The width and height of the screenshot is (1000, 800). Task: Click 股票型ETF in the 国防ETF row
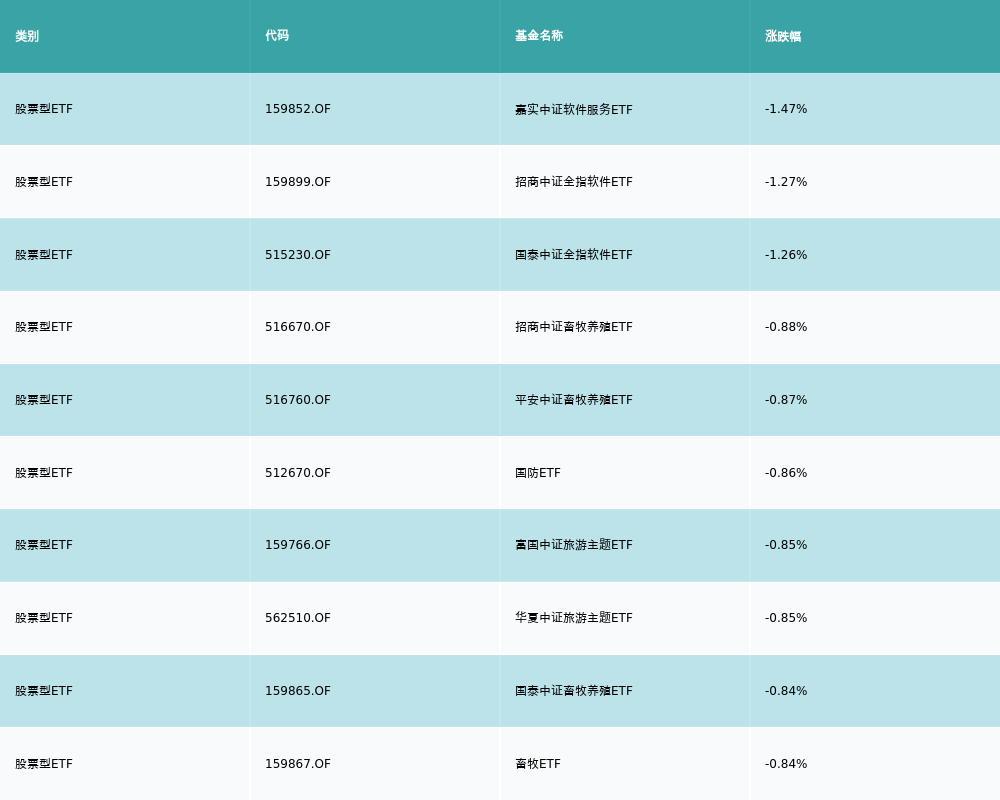pos(44,473)
